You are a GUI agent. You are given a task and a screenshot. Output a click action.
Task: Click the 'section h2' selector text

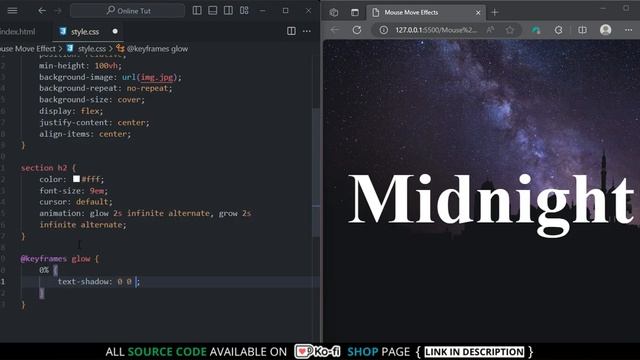pos(44,168)
